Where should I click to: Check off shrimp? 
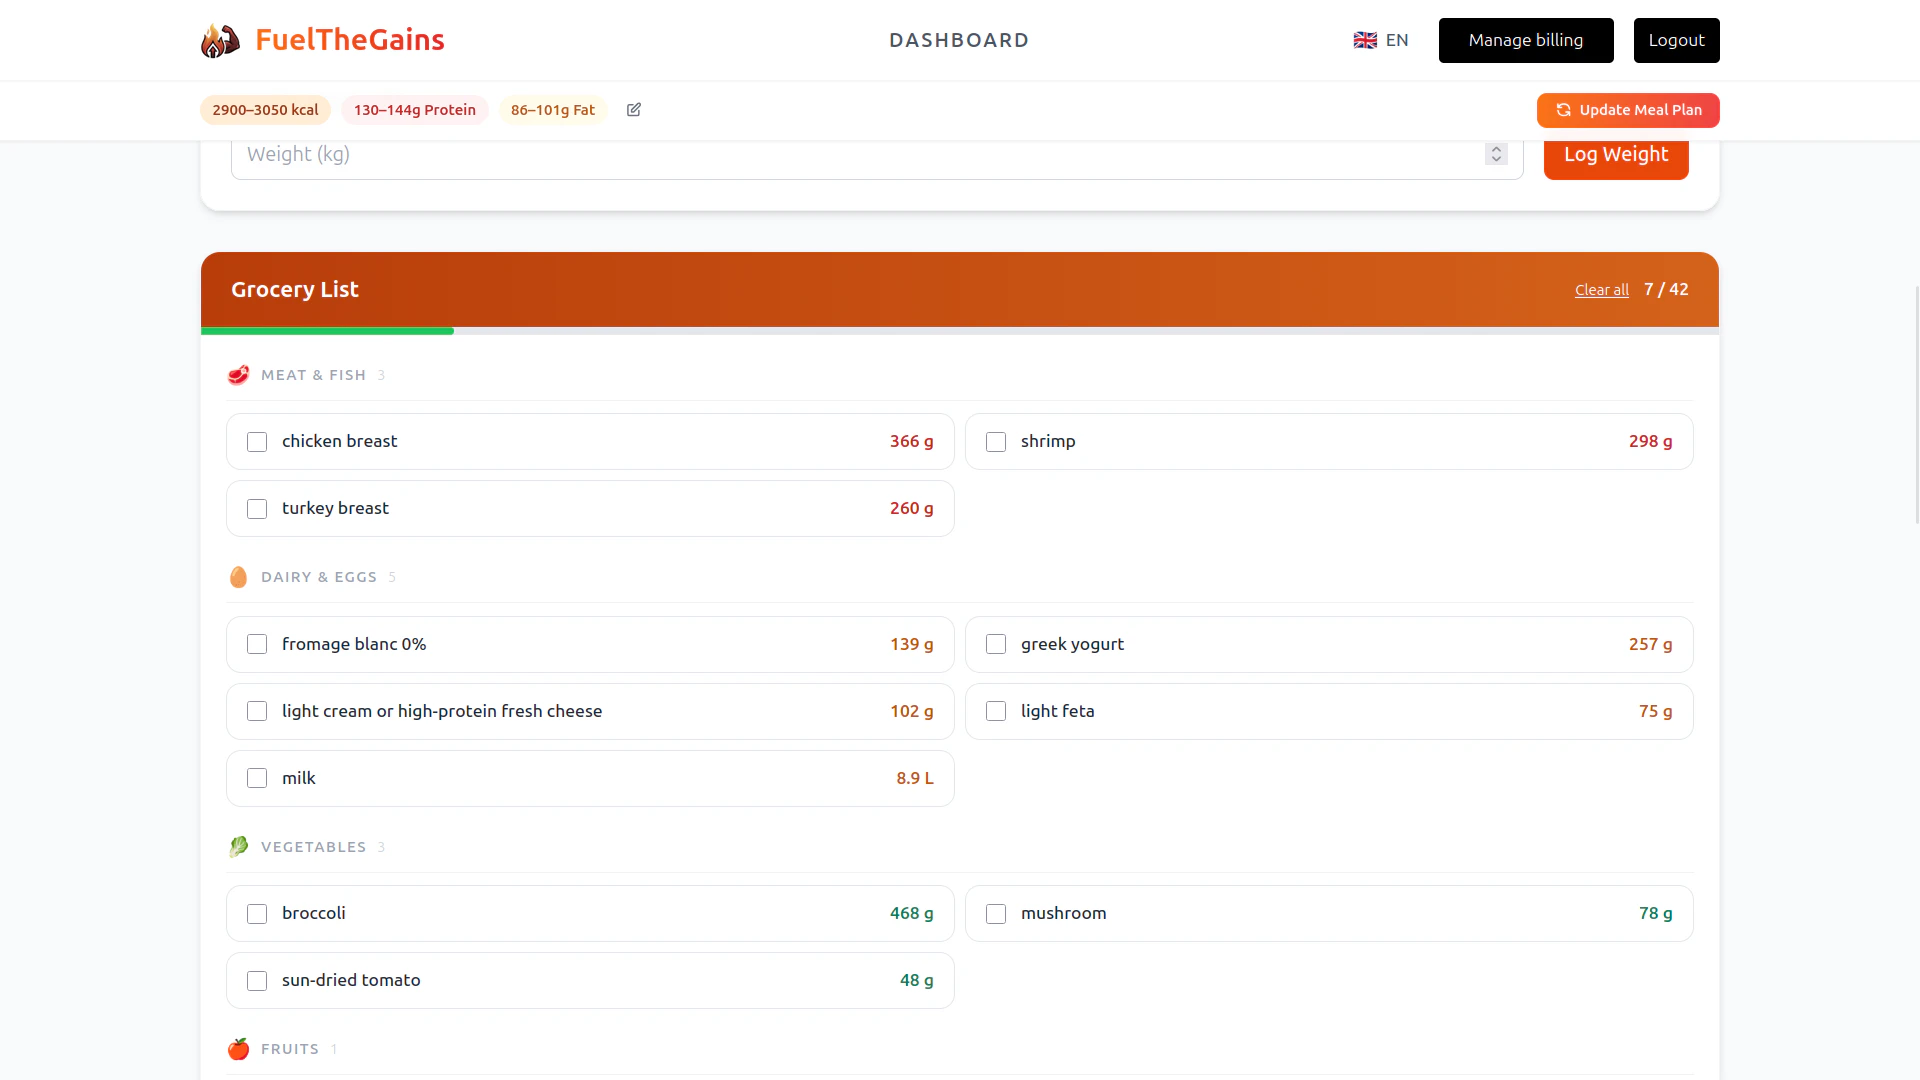click(996, 442)
